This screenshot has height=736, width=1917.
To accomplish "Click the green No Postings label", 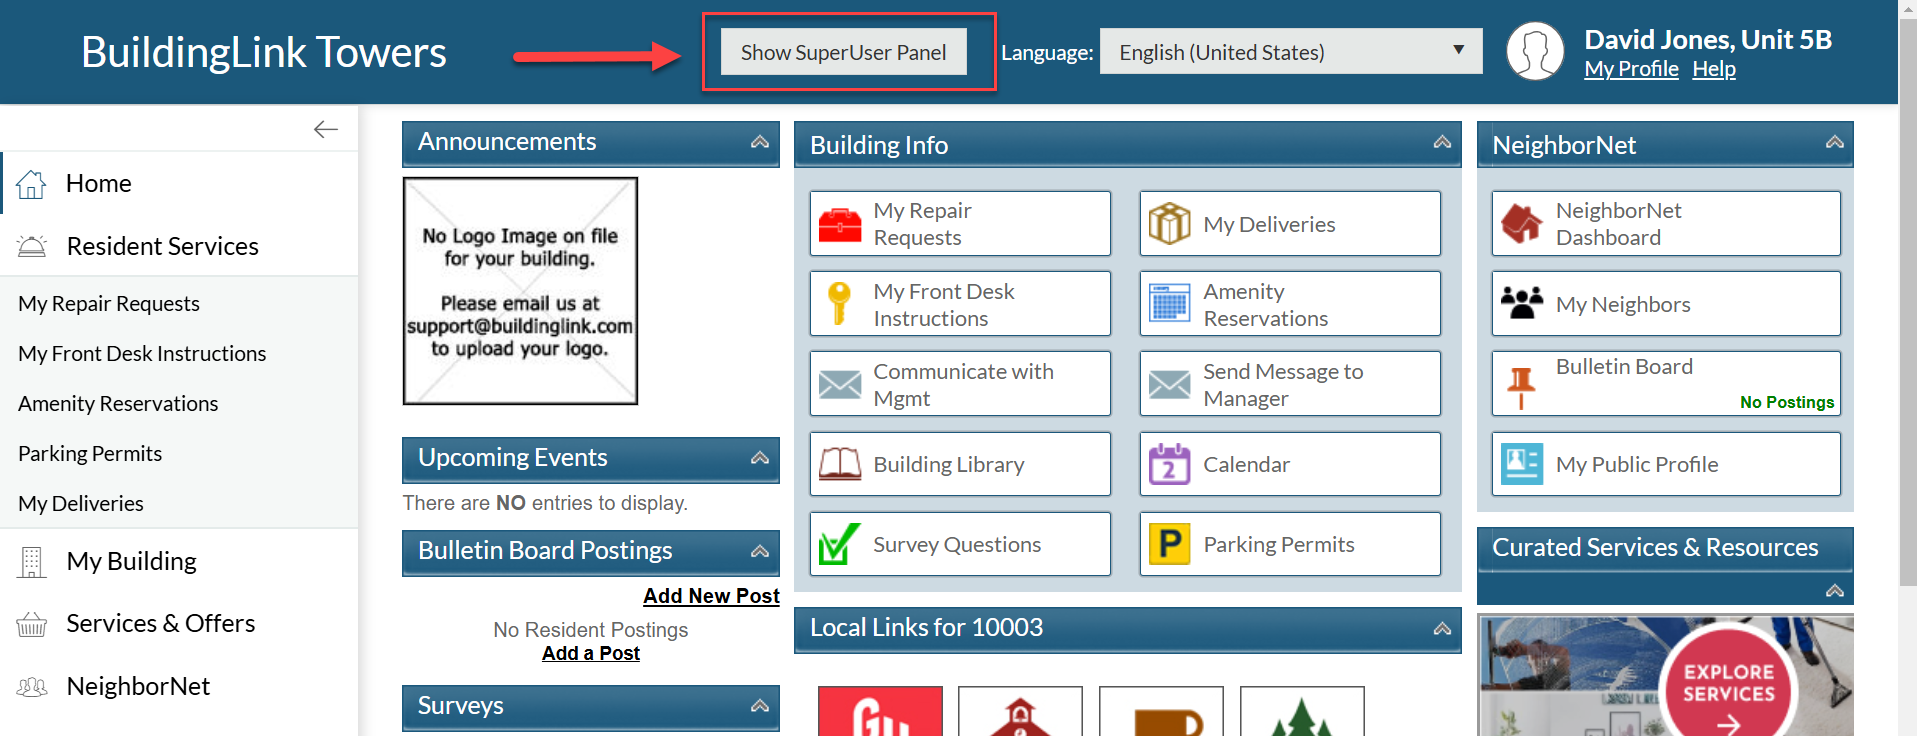I will tap(1787, 402).
